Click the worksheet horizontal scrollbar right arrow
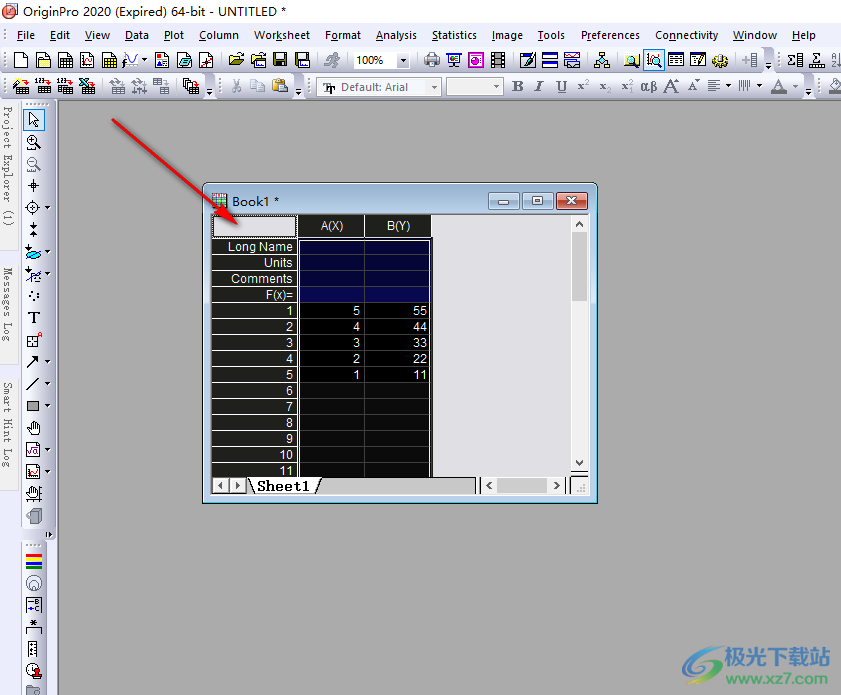Image resolution: width=841 pixels, height=695 pixels. tap(556, 486)
